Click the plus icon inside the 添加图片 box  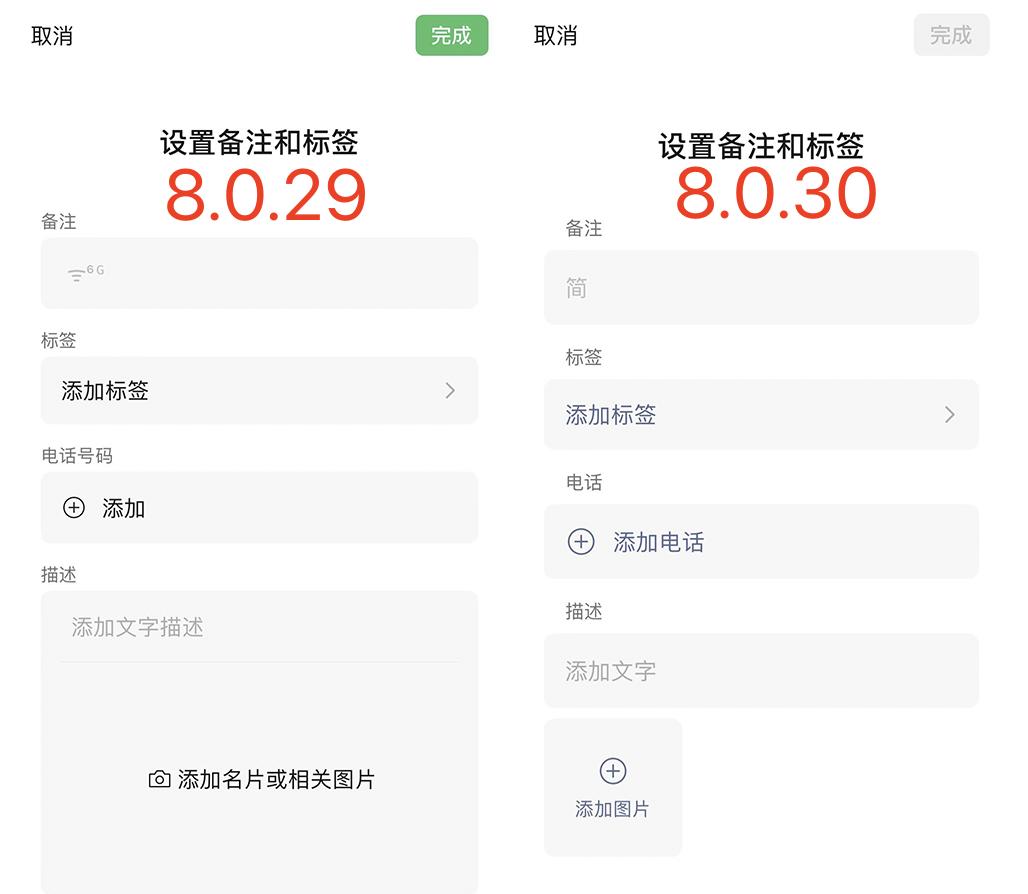[613, 772]
